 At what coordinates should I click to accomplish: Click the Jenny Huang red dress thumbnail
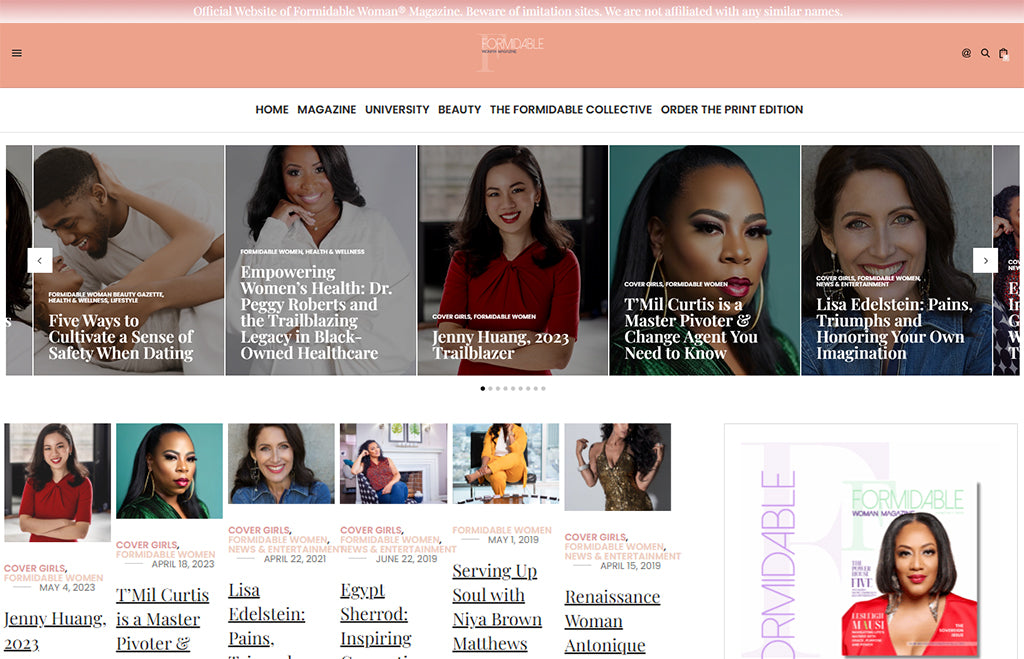point(57,482)
